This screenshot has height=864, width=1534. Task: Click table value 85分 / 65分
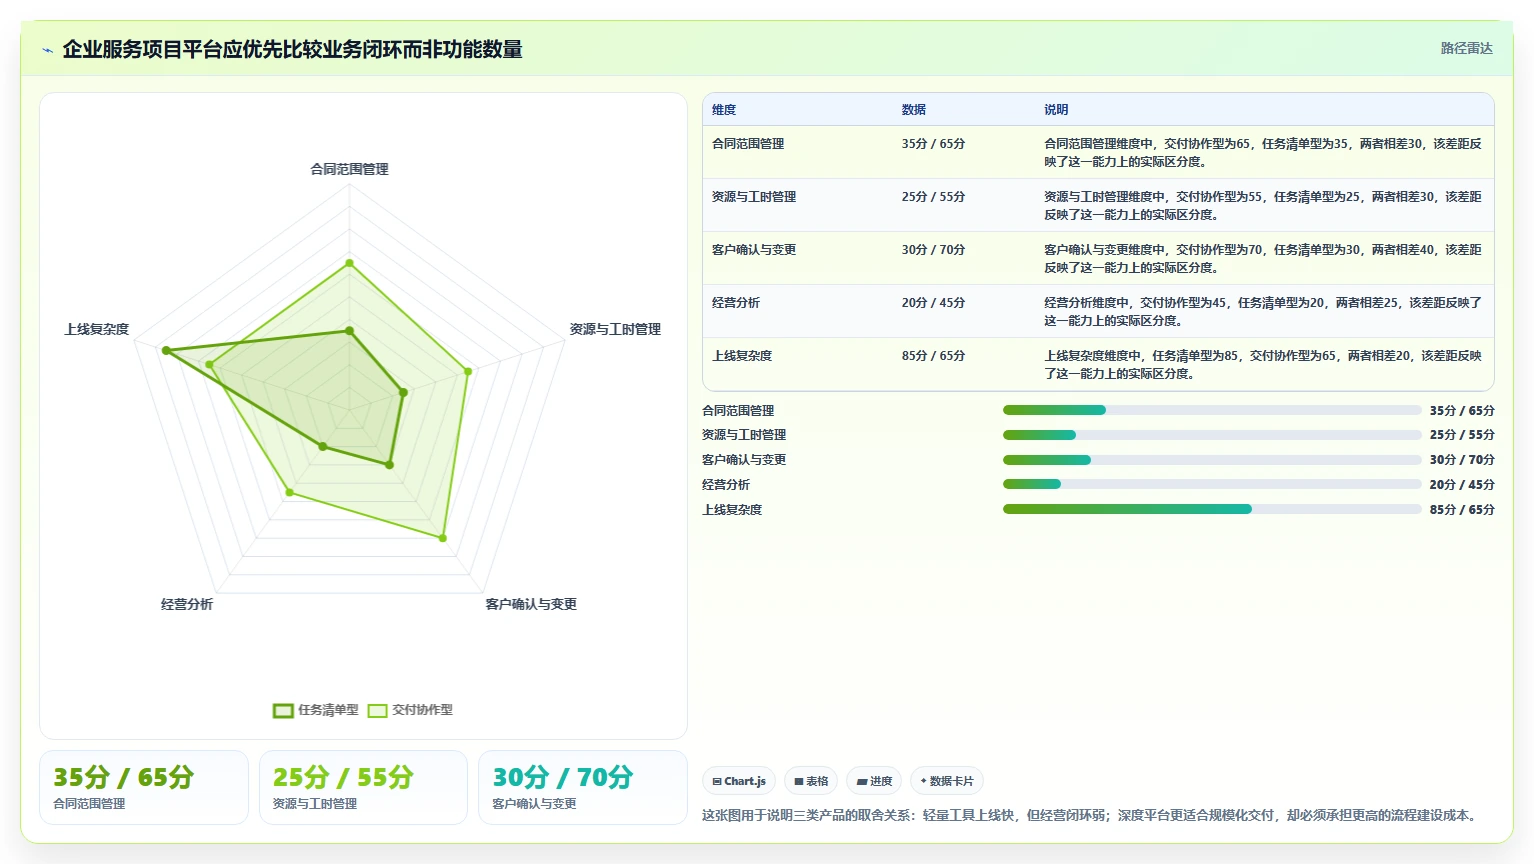[x=933, y=356]
